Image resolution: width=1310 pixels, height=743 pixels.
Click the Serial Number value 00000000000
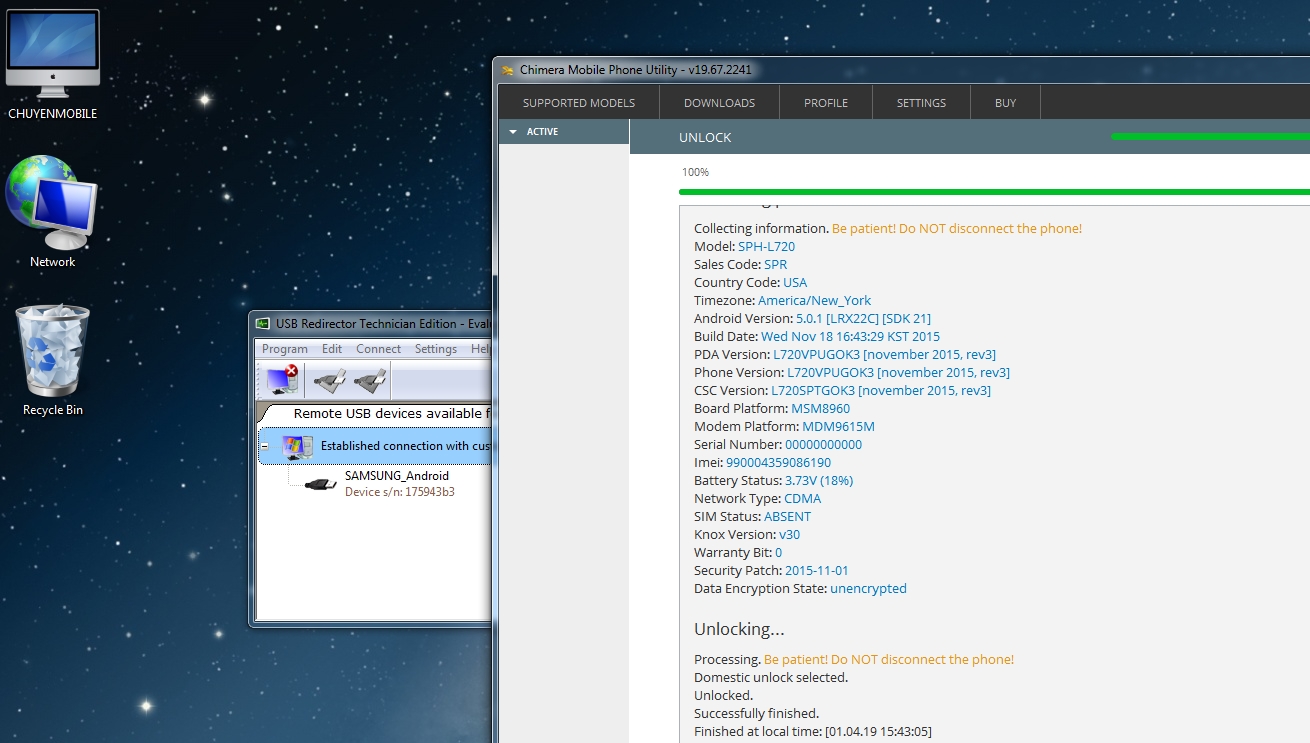point(823,444)
